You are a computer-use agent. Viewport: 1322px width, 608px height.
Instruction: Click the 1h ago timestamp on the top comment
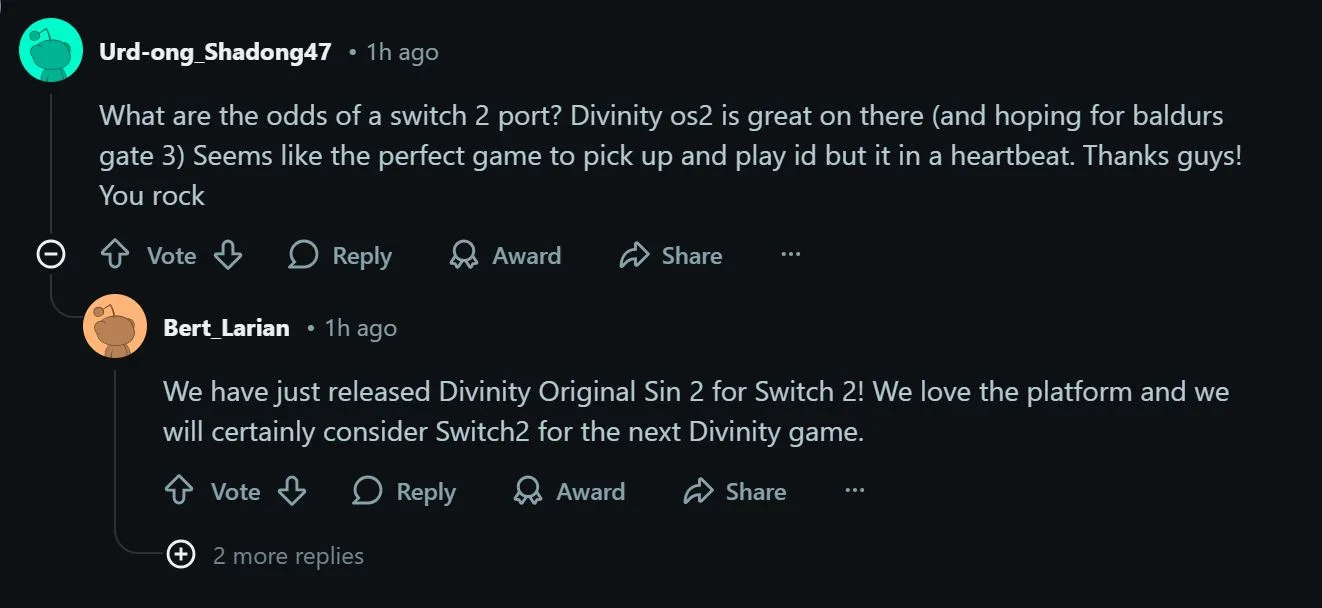pos(404,51)
